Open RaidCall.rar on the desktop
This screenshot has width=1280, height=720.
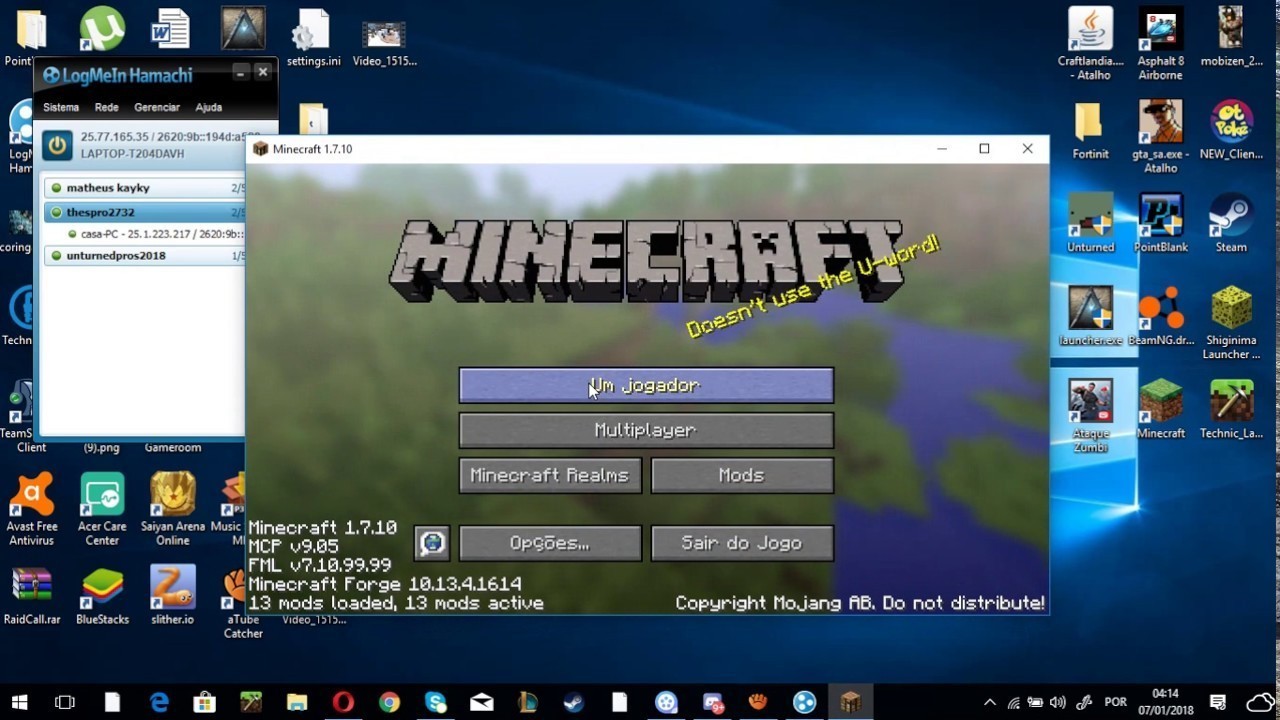pos(32,596)
